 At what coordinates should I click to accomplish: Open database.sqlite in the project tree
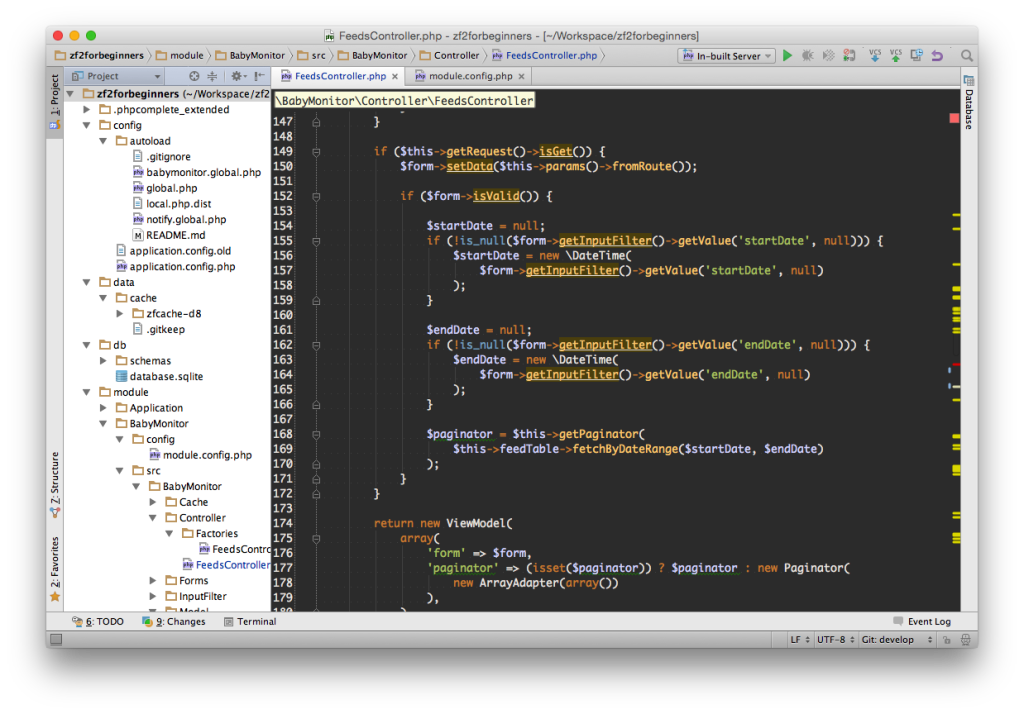[x=166, y=376]
